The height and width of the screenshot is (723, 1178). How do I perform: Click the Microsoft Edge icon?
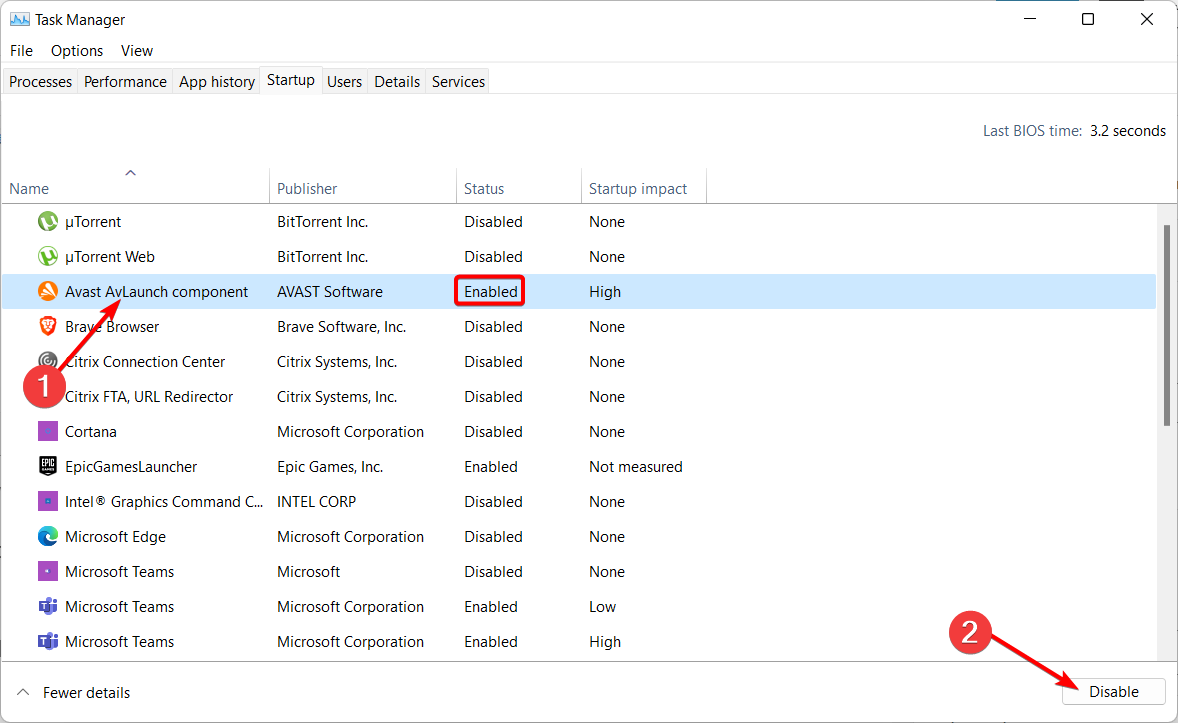47,537
